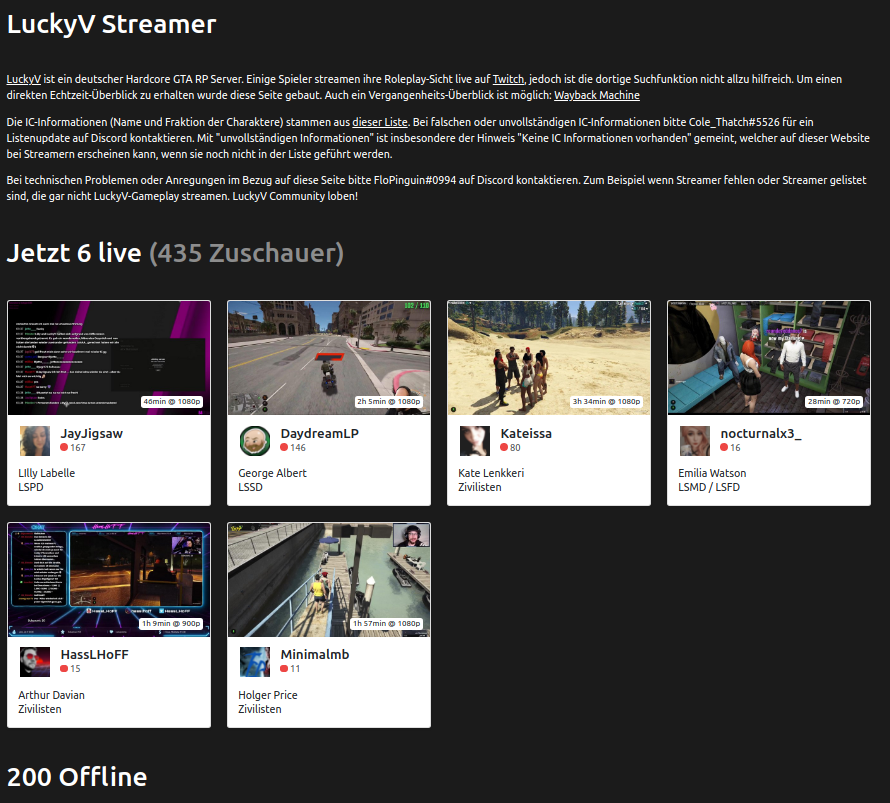
Task: Click DaydreamLP's profile avatar
Action: click(x=254, y=440)
